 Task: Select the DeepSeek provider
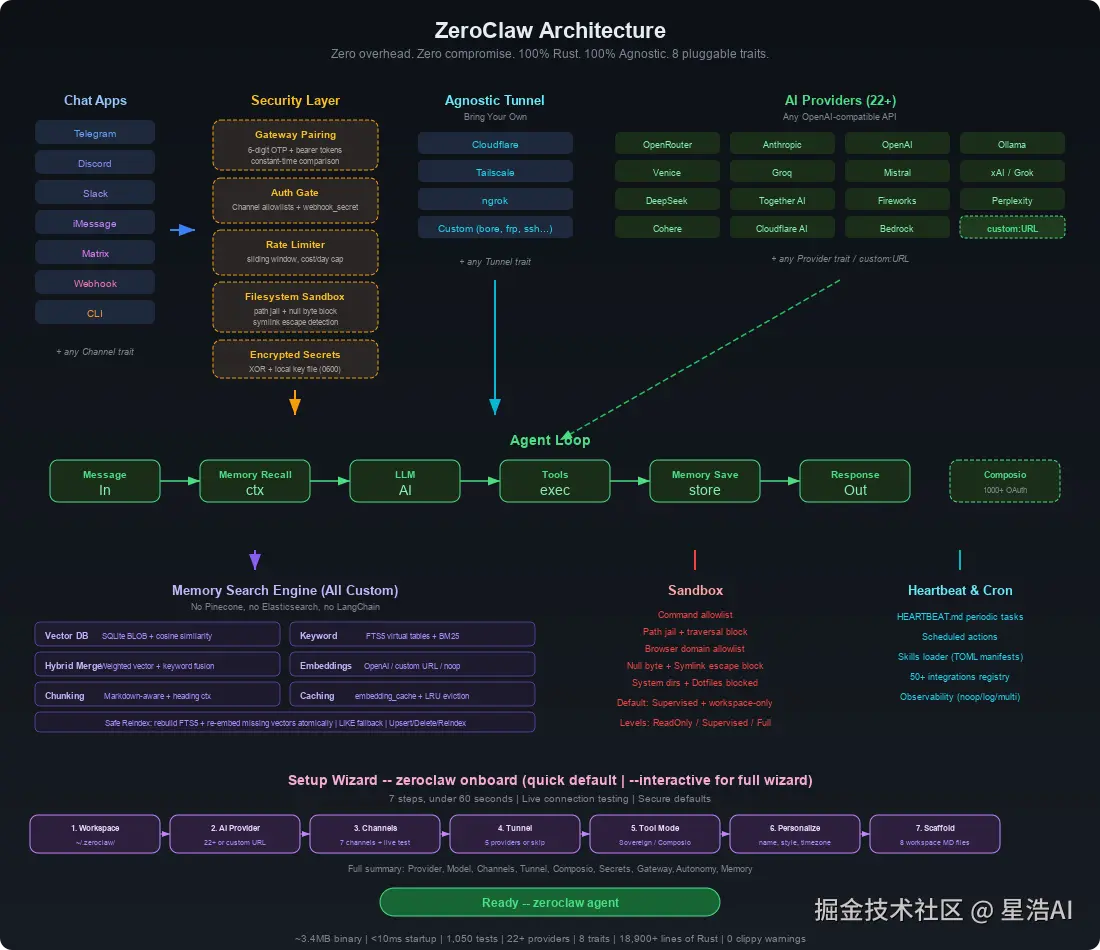click(667, 199)
